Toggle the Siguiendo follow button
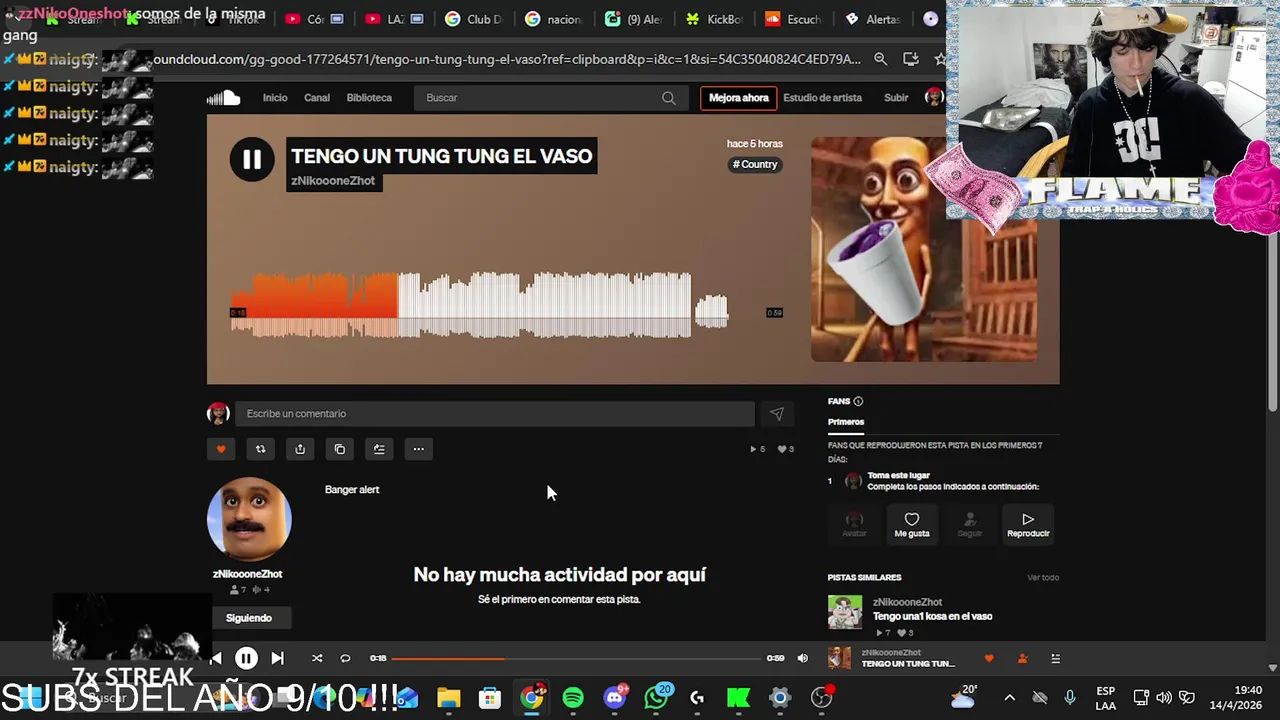Viewport: 1280px width, 720px height. 249,618
